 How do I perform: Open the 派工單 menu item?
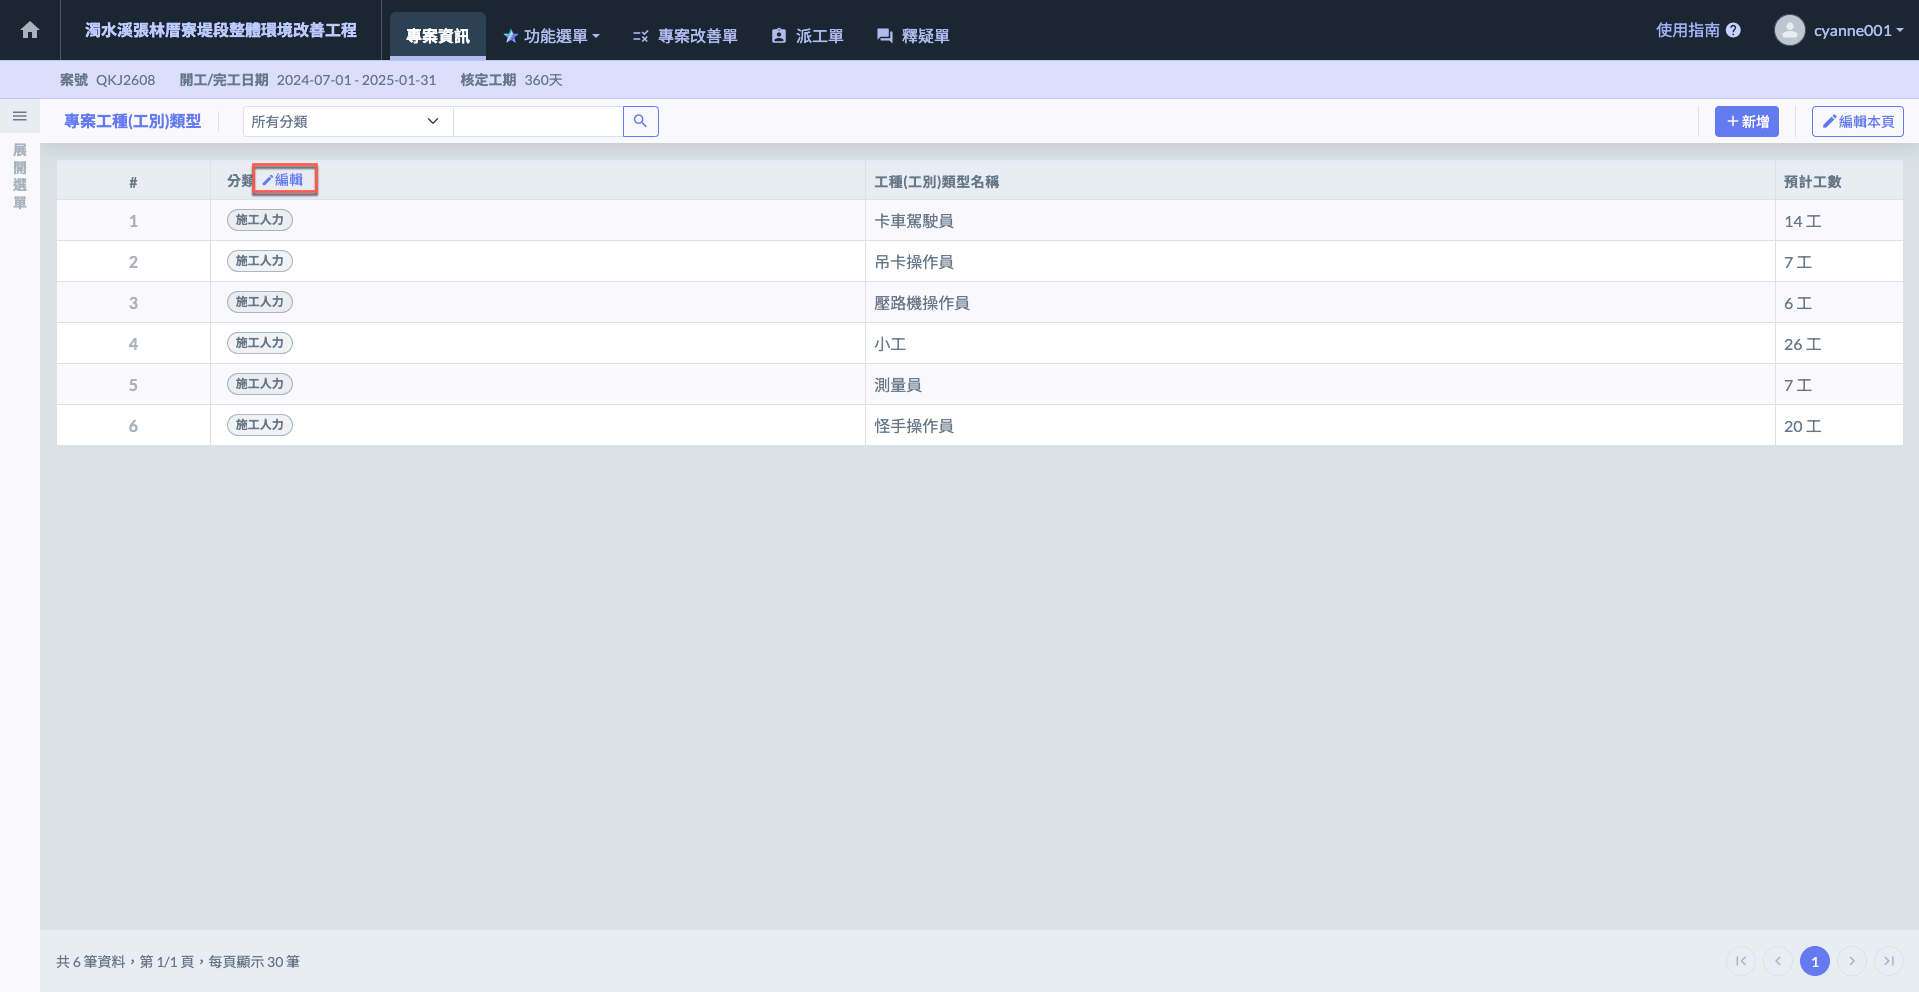807,36
